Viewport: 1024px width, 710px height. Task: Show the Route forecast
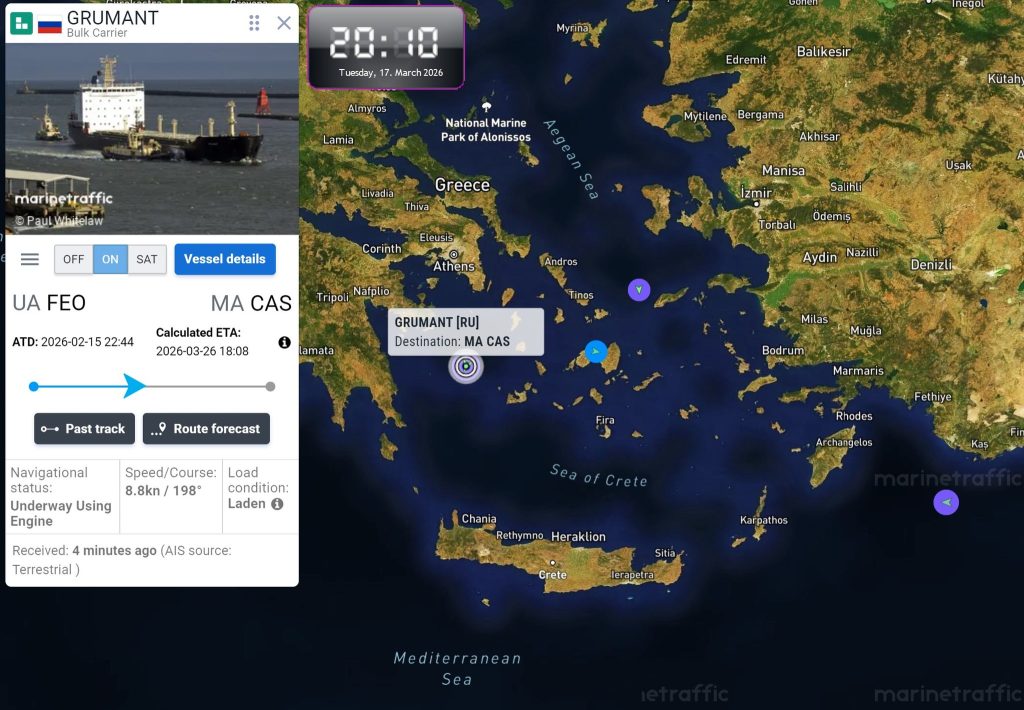[x=206, y=428]
